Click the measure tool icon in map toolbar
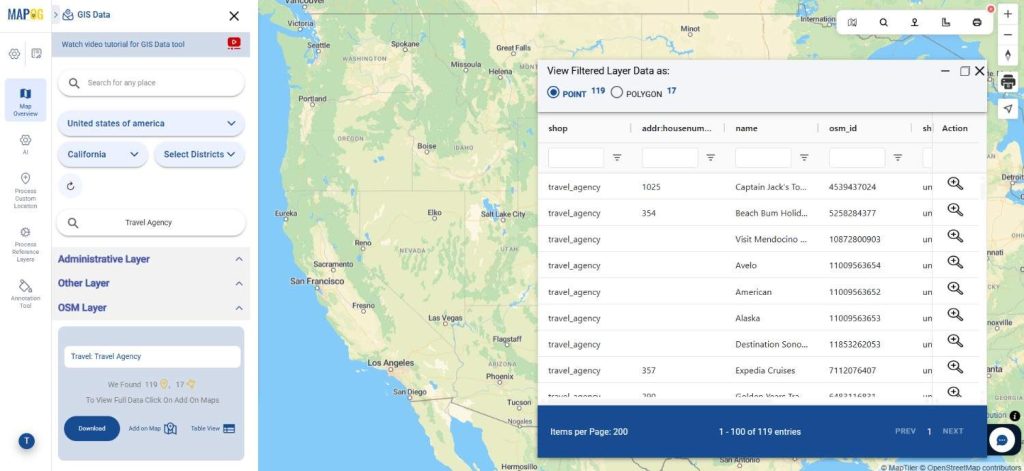1024x471 pixels. [x=946, y=22]
